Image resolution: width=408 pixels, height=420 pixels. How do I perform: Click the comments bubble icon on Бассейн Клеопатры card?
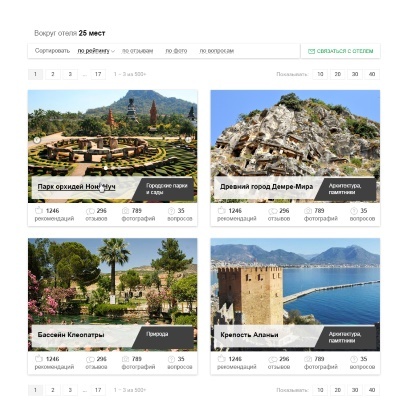[90, 359]
